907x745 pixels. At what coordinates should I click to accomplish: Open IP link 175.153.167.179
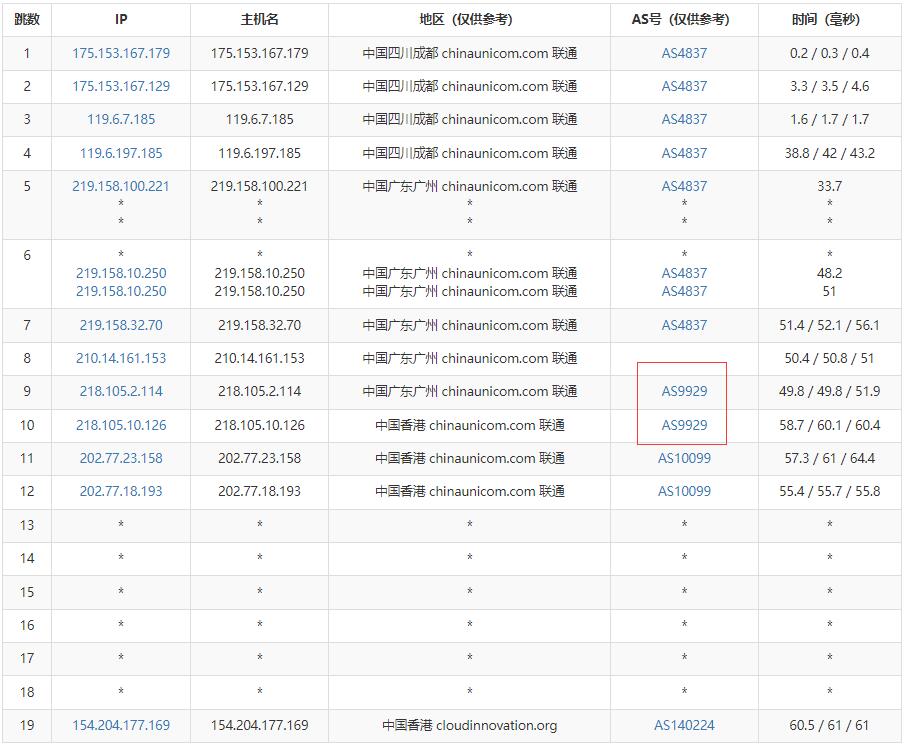[121, 53]
